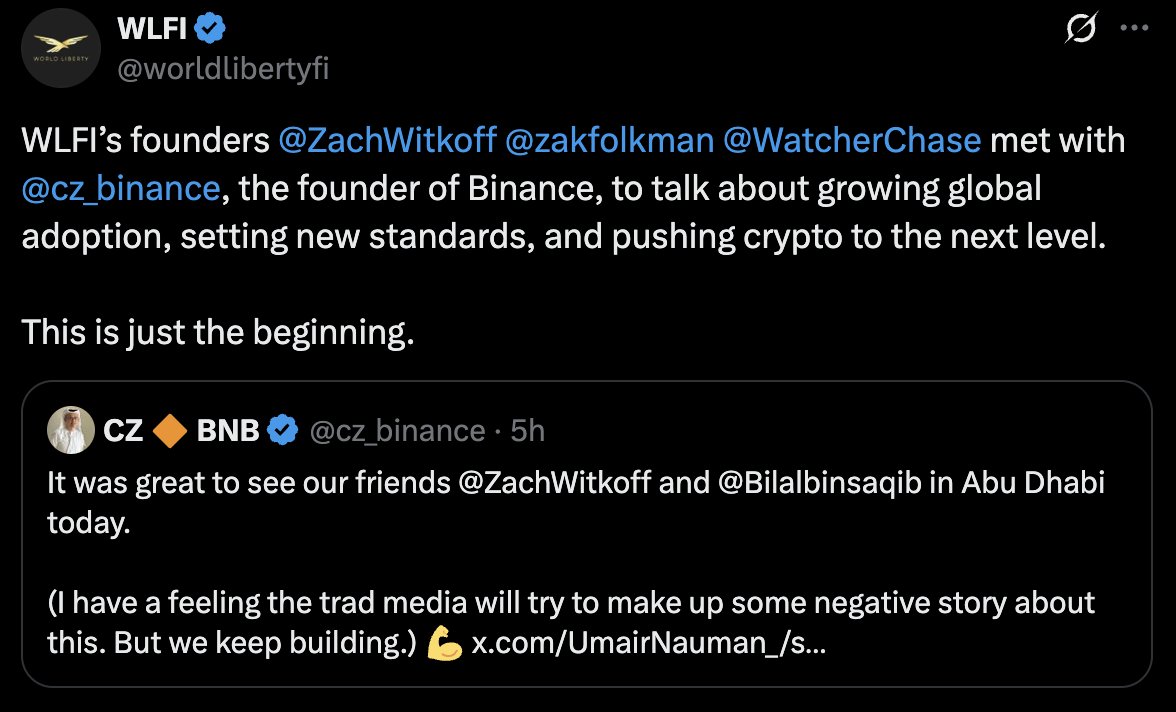Click the flexed bicep emoji in CZ's tweet

(x=447, y=642)
